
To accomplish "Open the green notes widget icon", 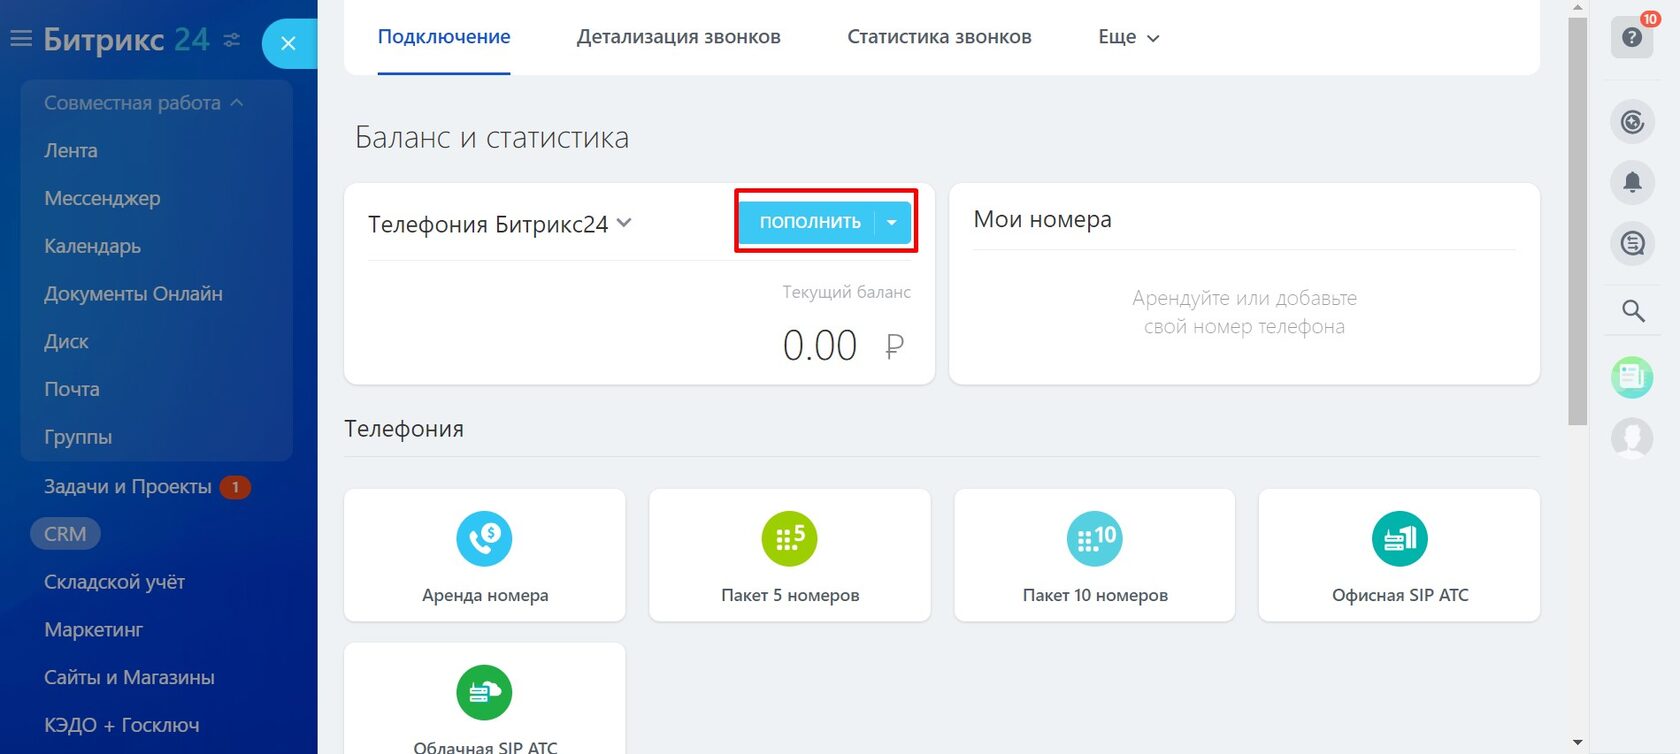I will 1632,377.
